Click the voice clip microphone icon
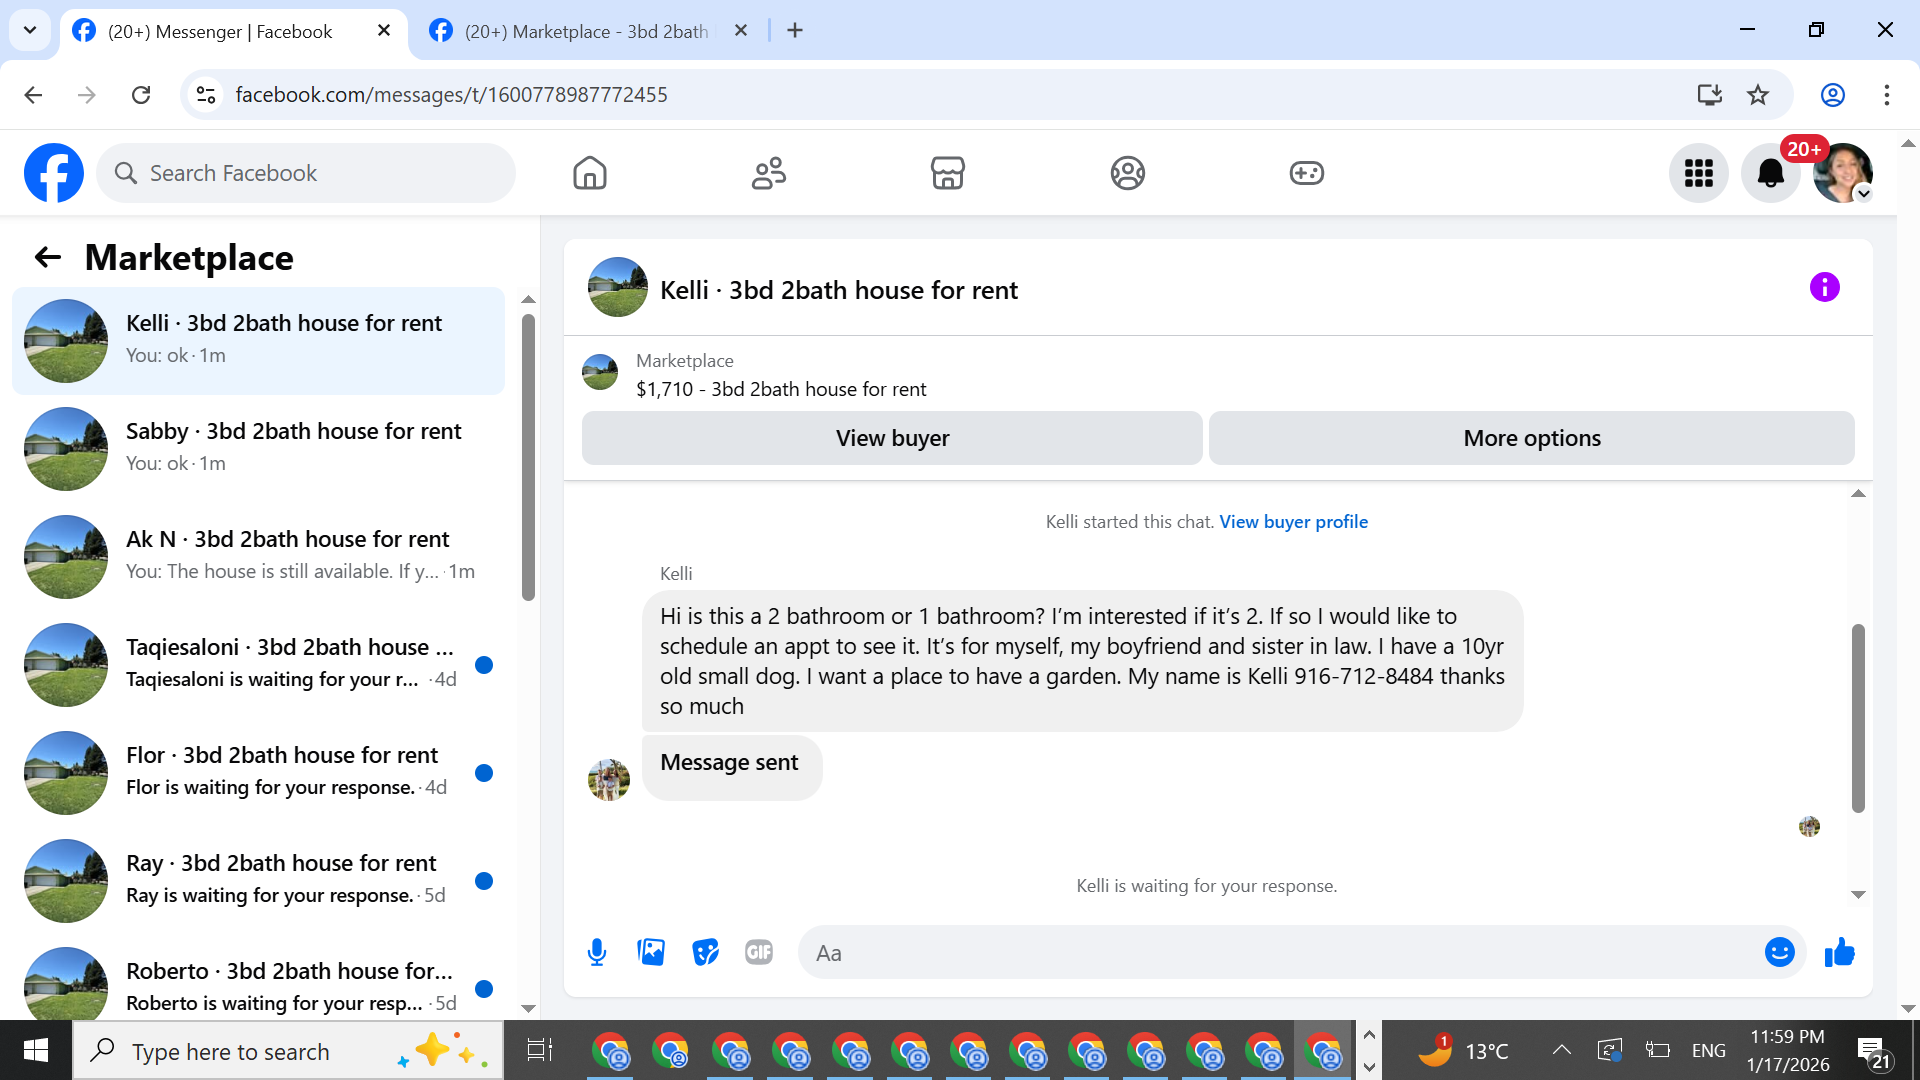The height and width of the screenshot is (1080, 1920). 597,952
